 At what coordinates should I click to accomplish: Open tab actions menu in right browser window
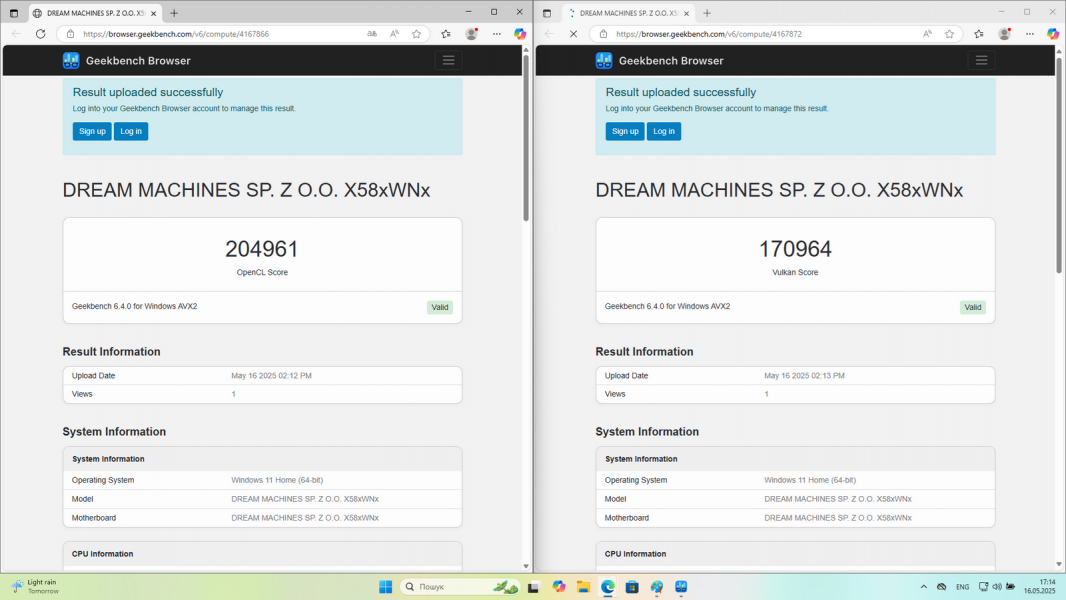click(547, 13)
